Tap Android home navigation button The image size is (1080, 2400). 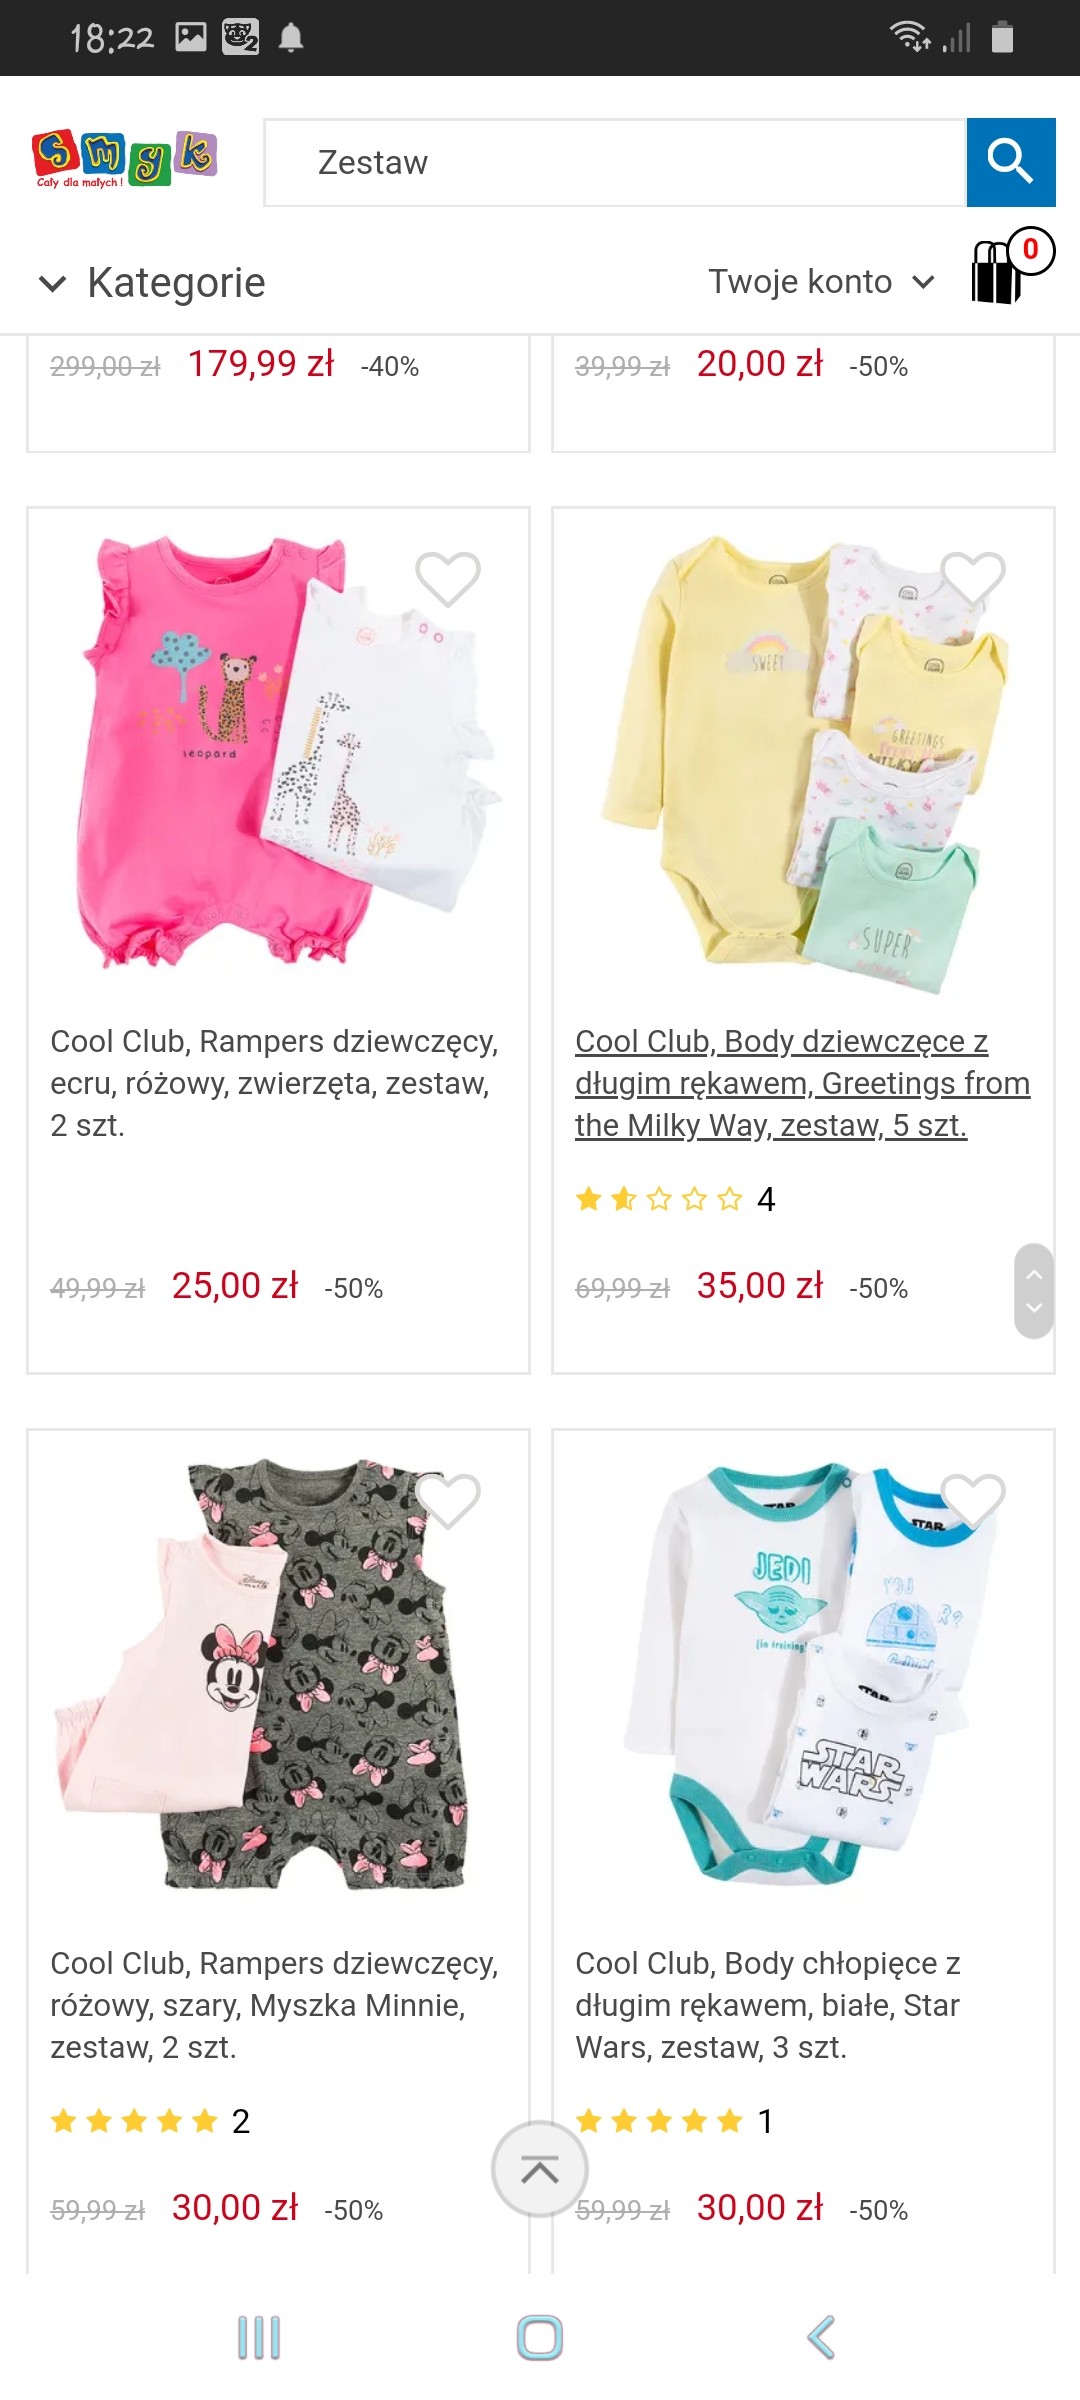coord(540,2337)
